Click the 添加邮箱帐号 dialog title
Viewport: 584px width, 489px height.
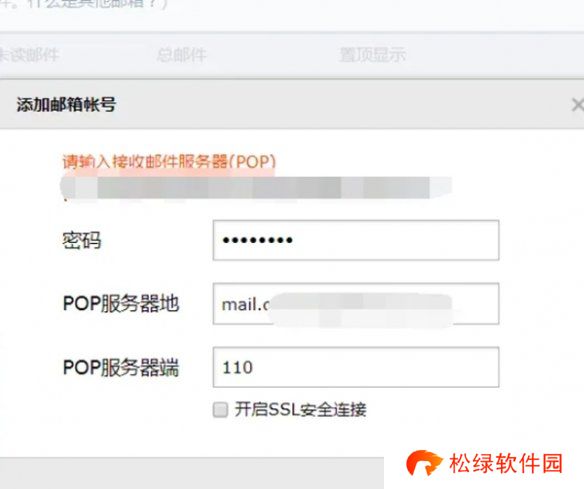(66, 104)
